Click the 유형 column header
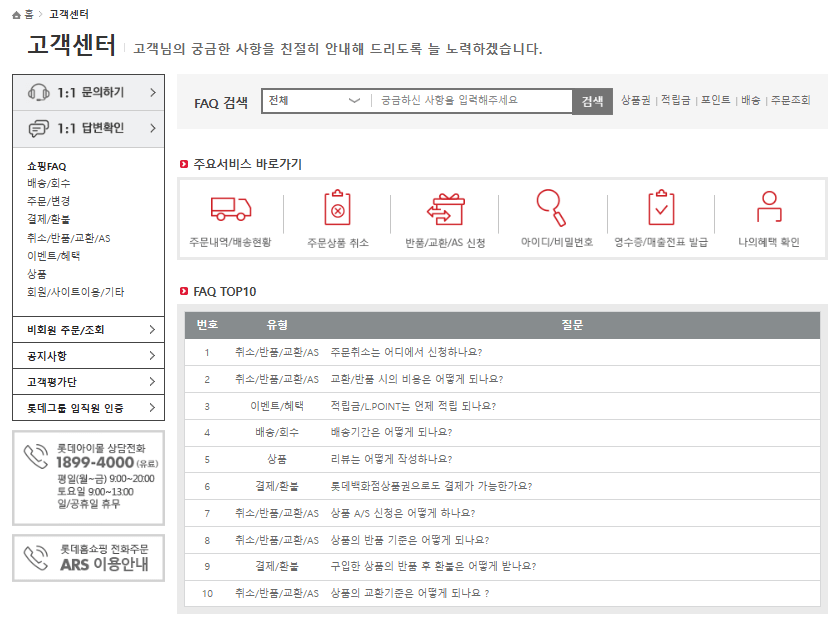The width and height of the screenshot is (836, 623). [x=277, y=325]
